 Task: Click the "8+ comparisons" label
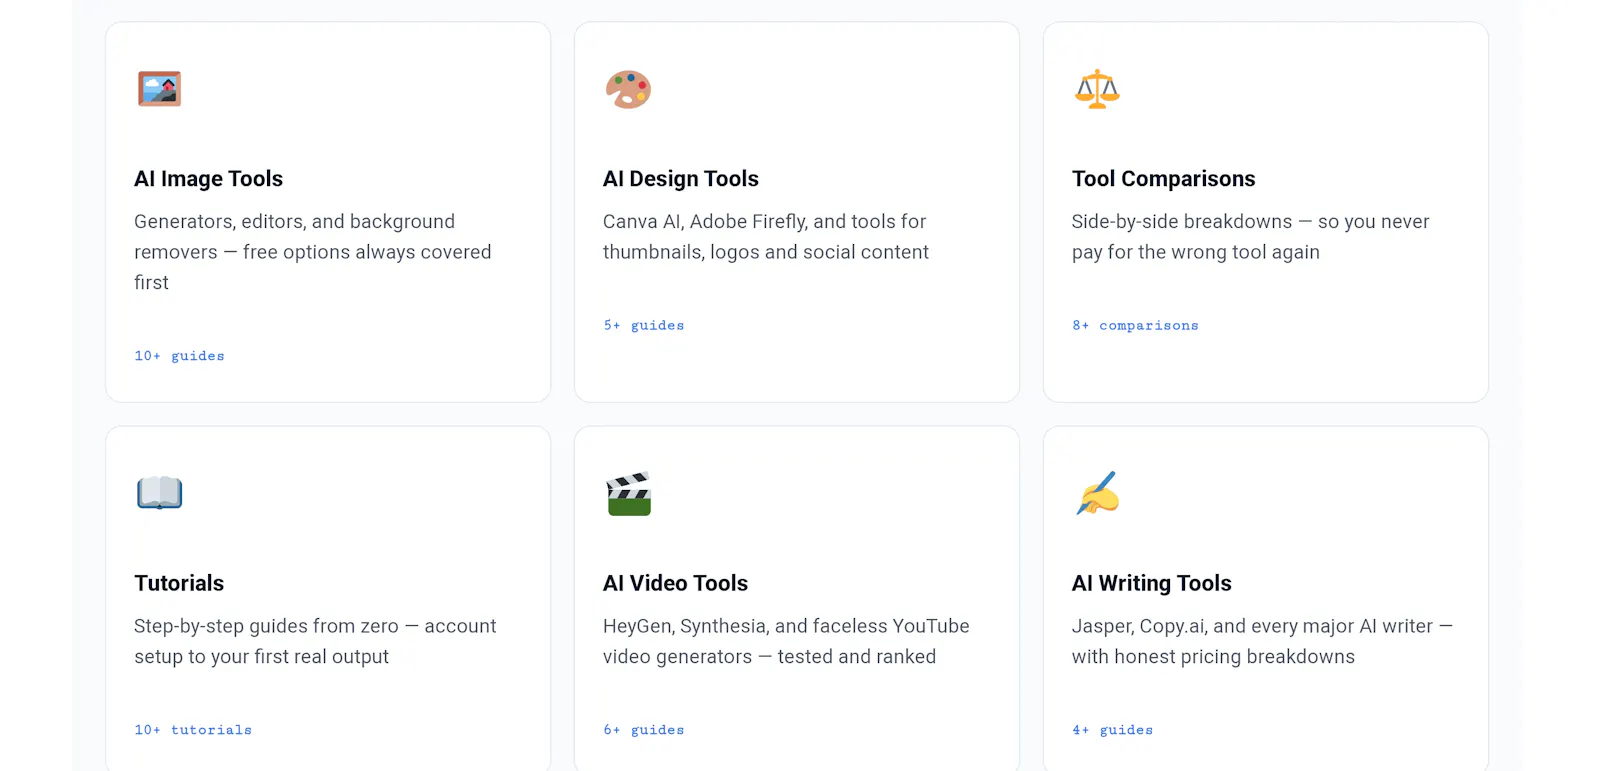tap(1135, 325)
